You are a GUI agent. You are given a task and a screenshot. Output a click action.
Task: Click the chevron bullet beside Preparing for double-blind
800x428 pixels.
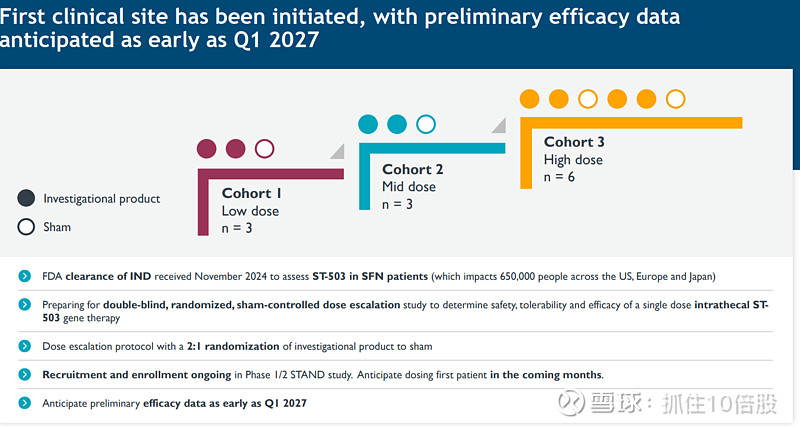23,304
